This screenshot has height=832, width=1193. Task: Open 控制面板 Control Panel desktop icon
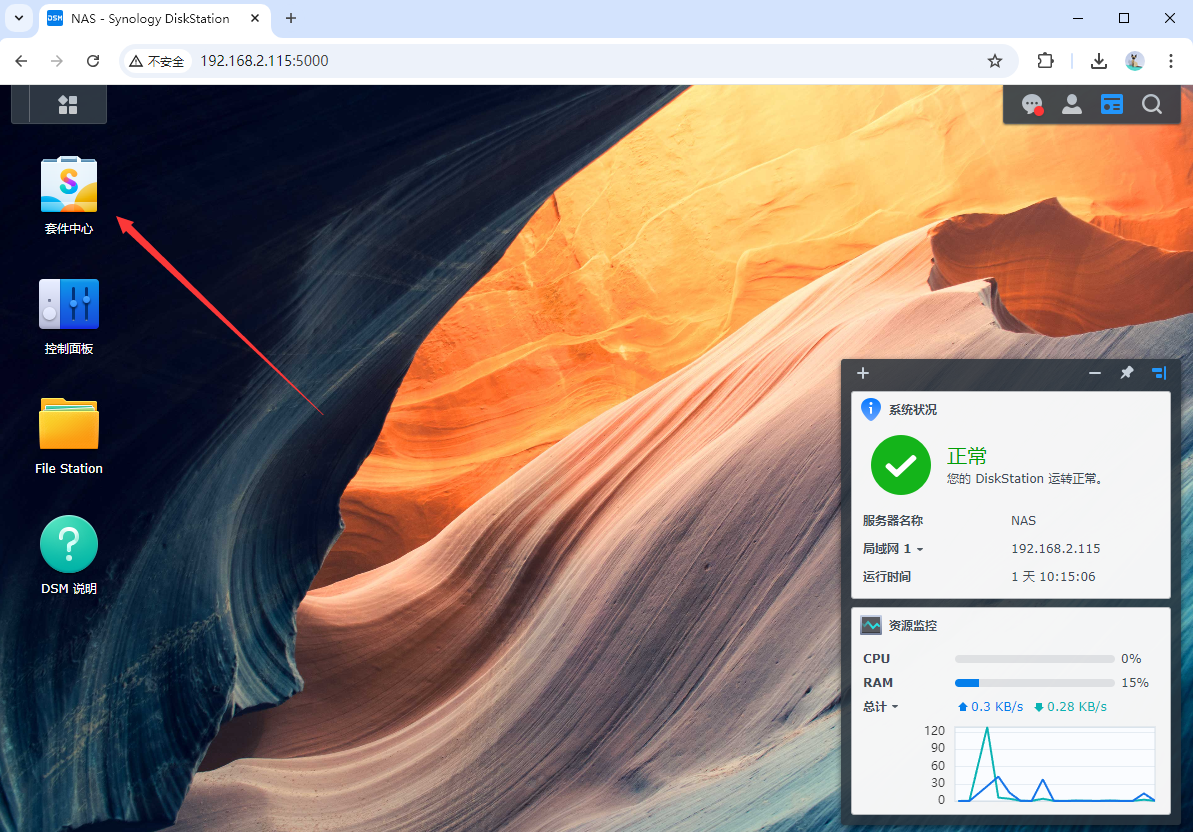pos(69,305)
